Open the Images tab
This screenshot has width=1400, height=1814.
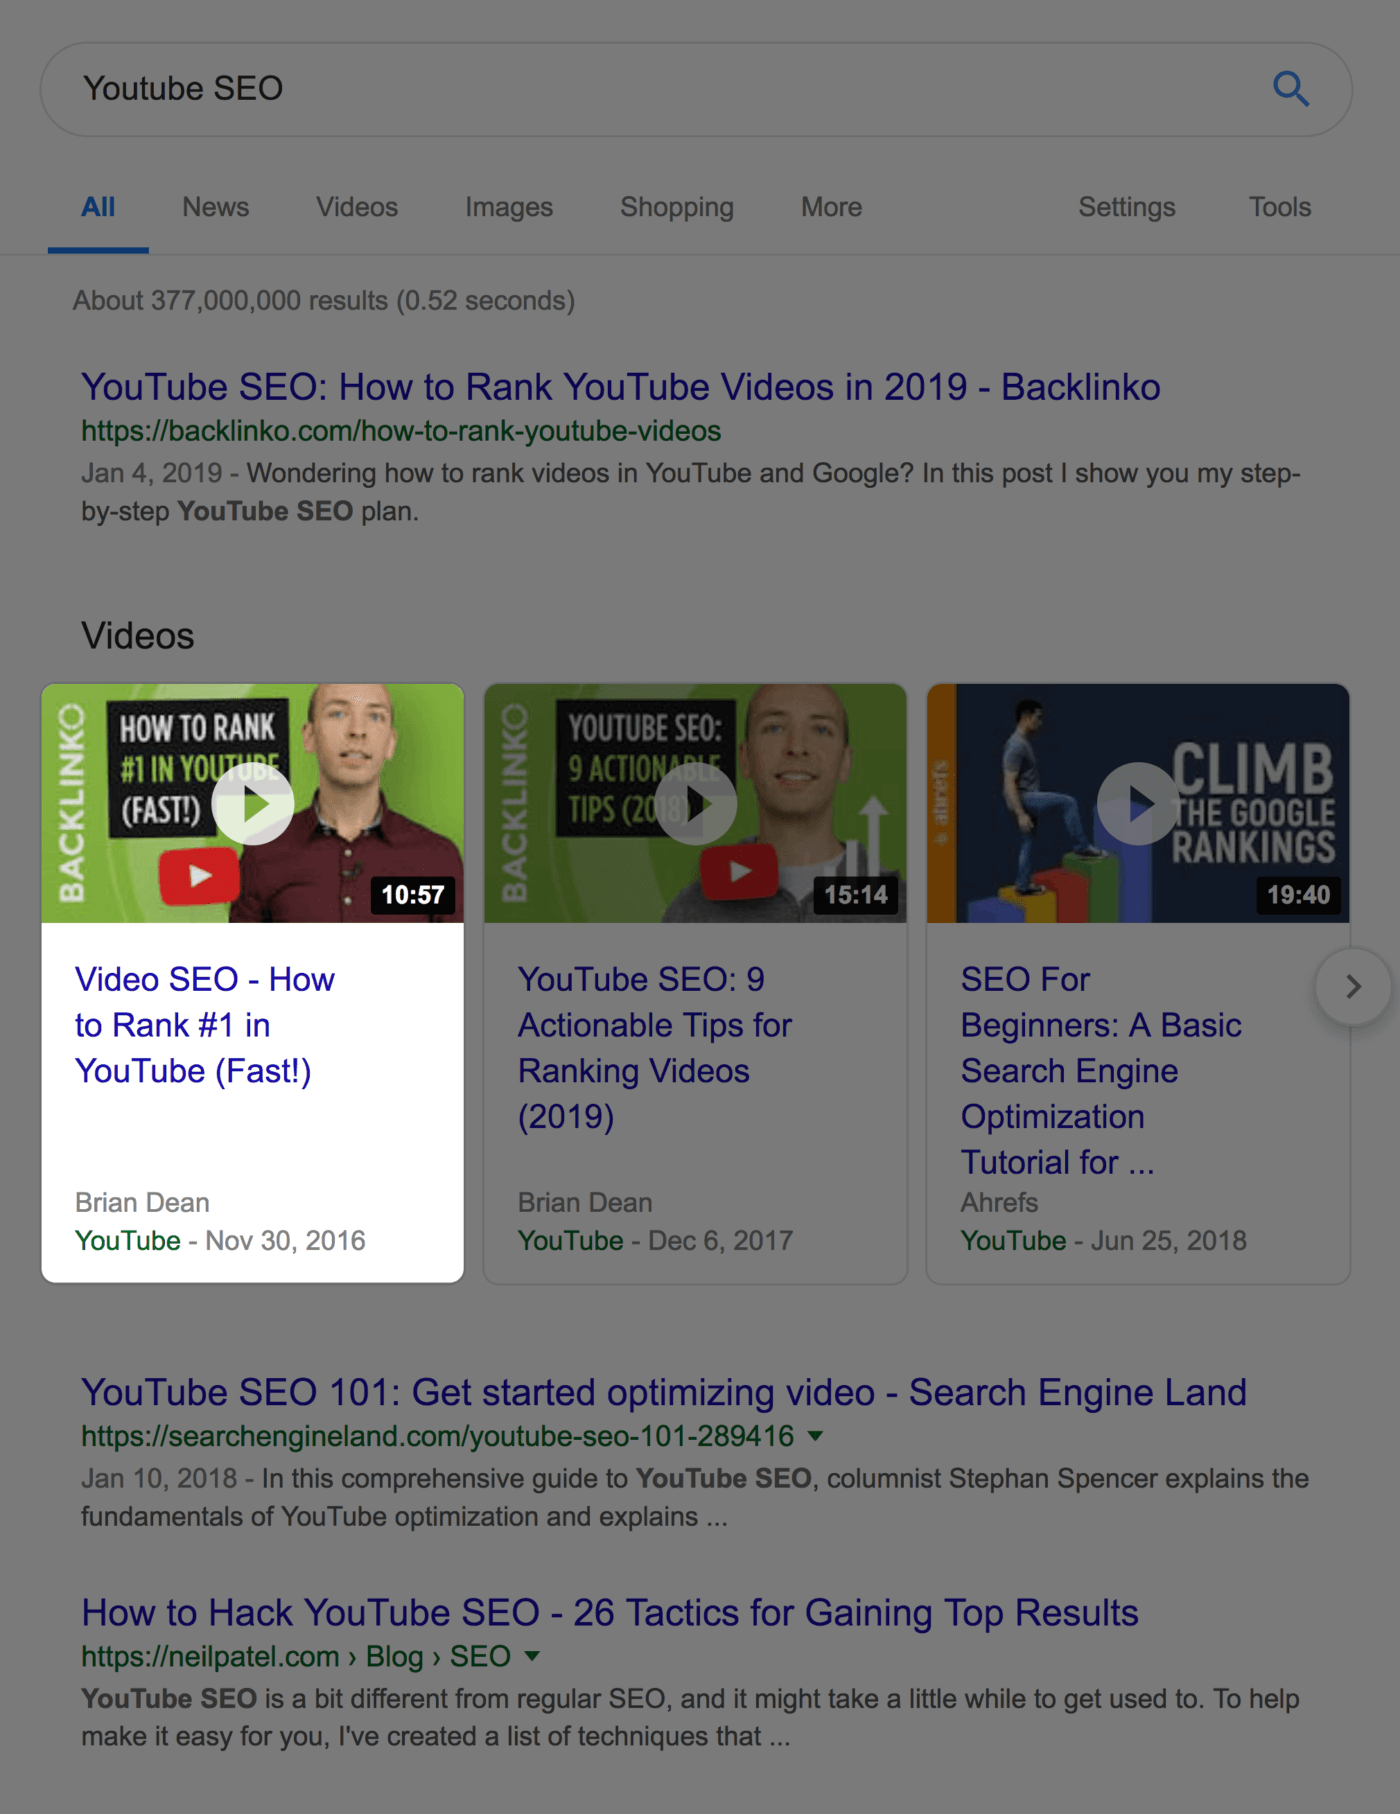tap(509, 207)
